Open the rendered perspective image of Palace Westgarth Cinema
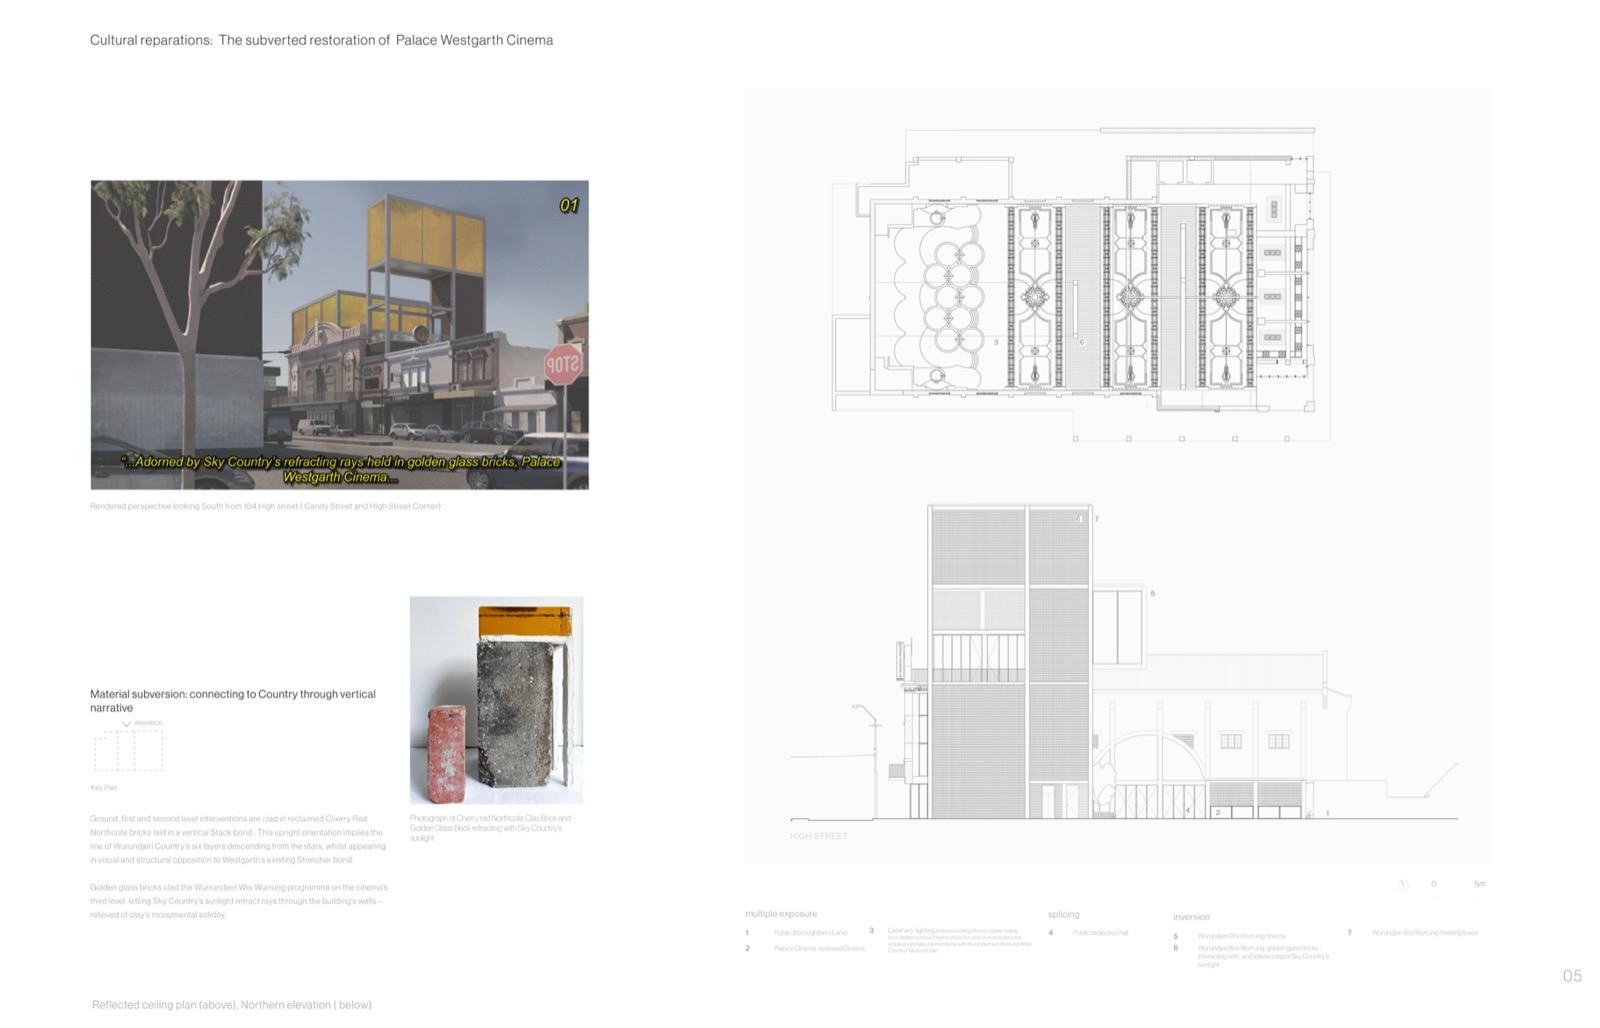This screenshot has width=1600, height=1028. [339, 335]
